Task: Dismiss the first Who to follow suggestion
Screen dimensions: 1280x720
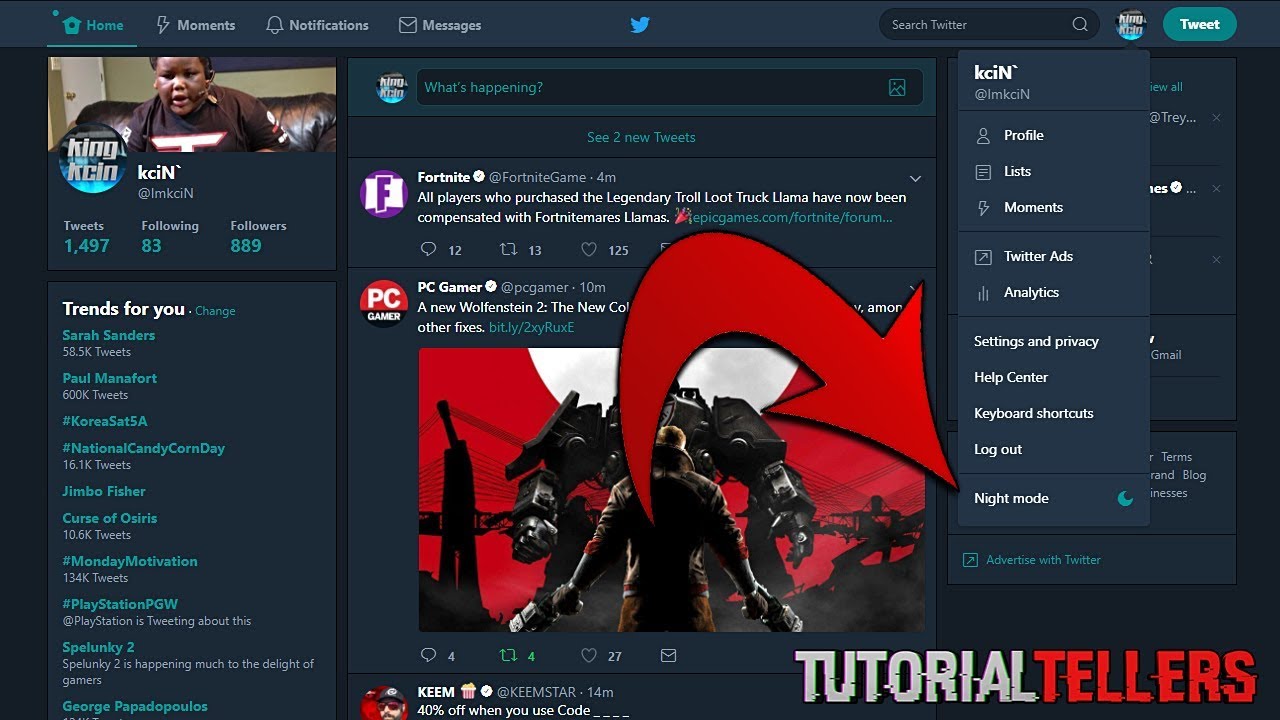Action: (1216, 118)
